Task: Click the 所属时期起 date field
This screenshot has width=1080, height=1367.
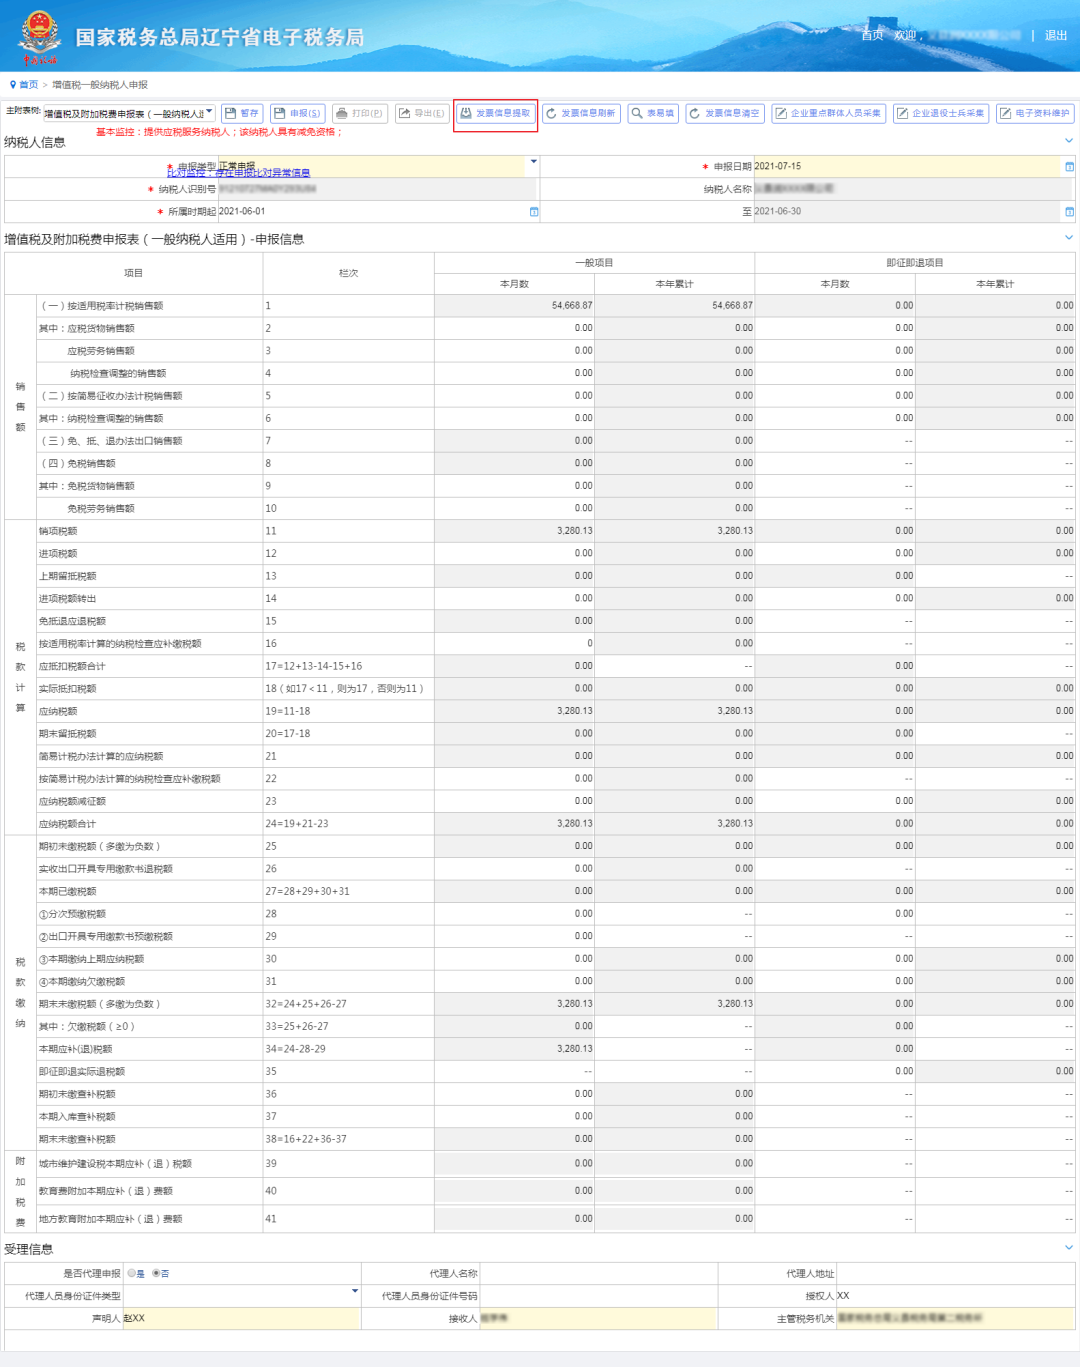Action: [372, 212]
